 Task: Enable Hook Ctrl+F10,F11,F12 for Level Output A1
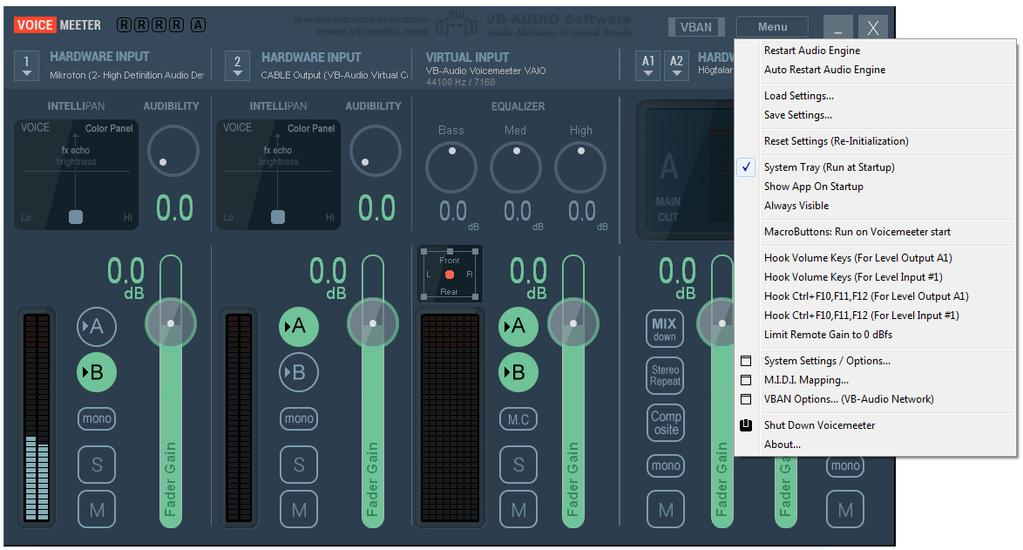pyautogui.click(x=866, y=296)
